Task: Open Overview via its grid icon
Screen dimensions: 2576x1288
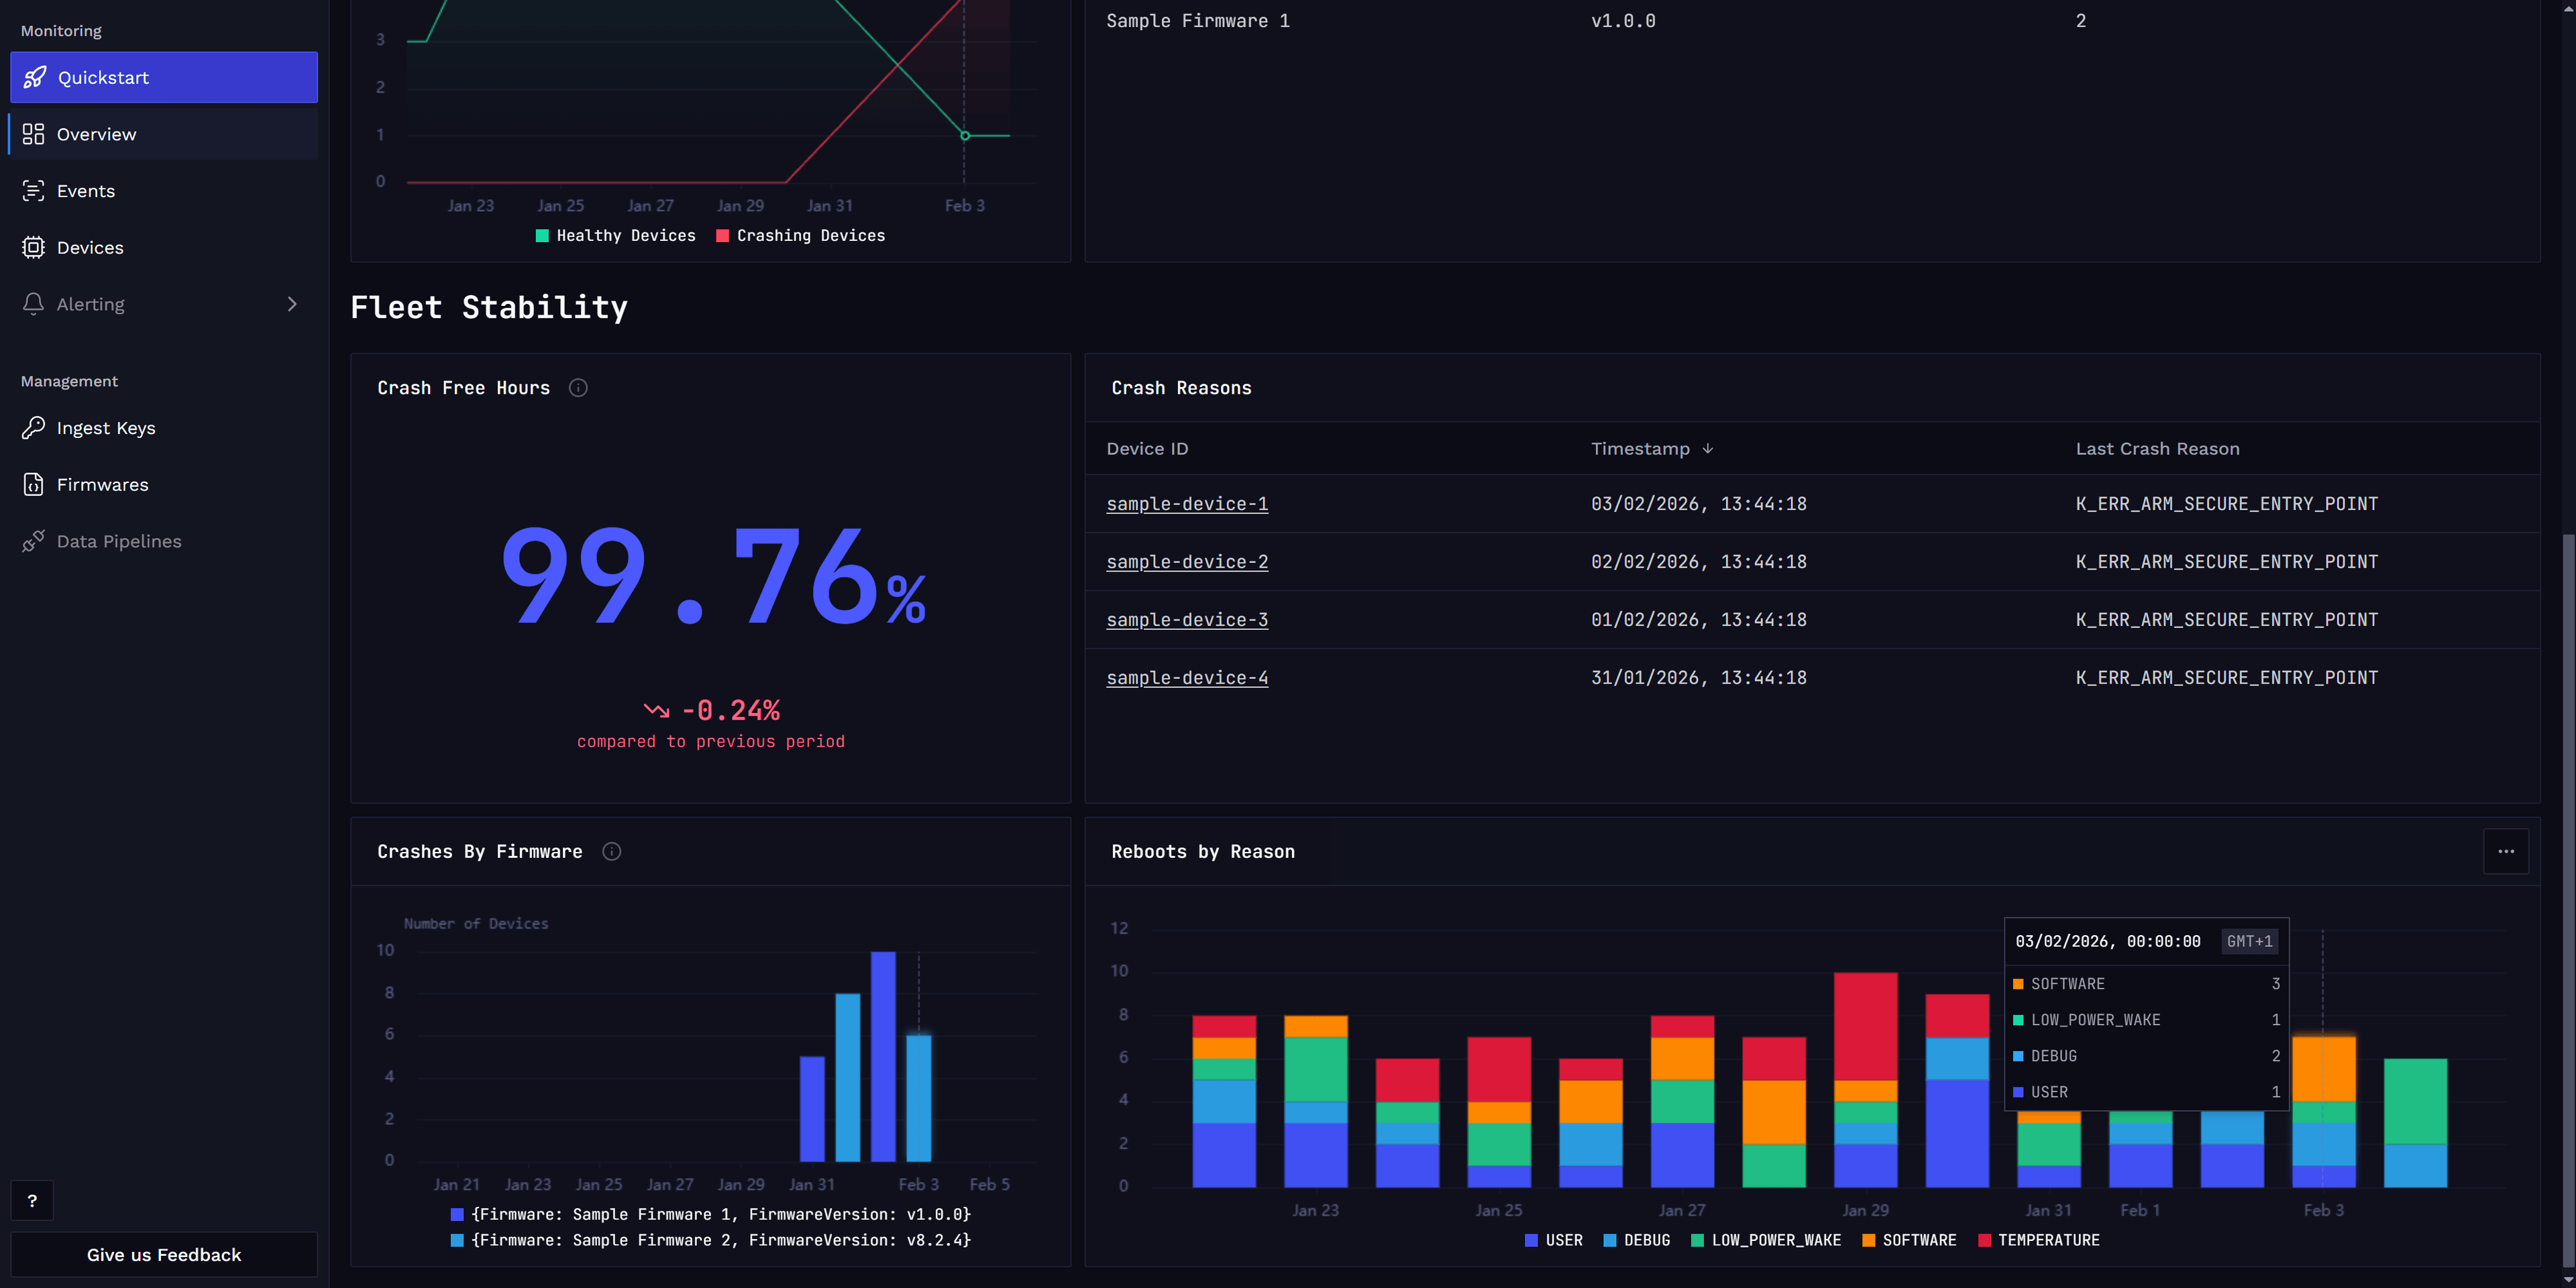Action: (33, 134)
